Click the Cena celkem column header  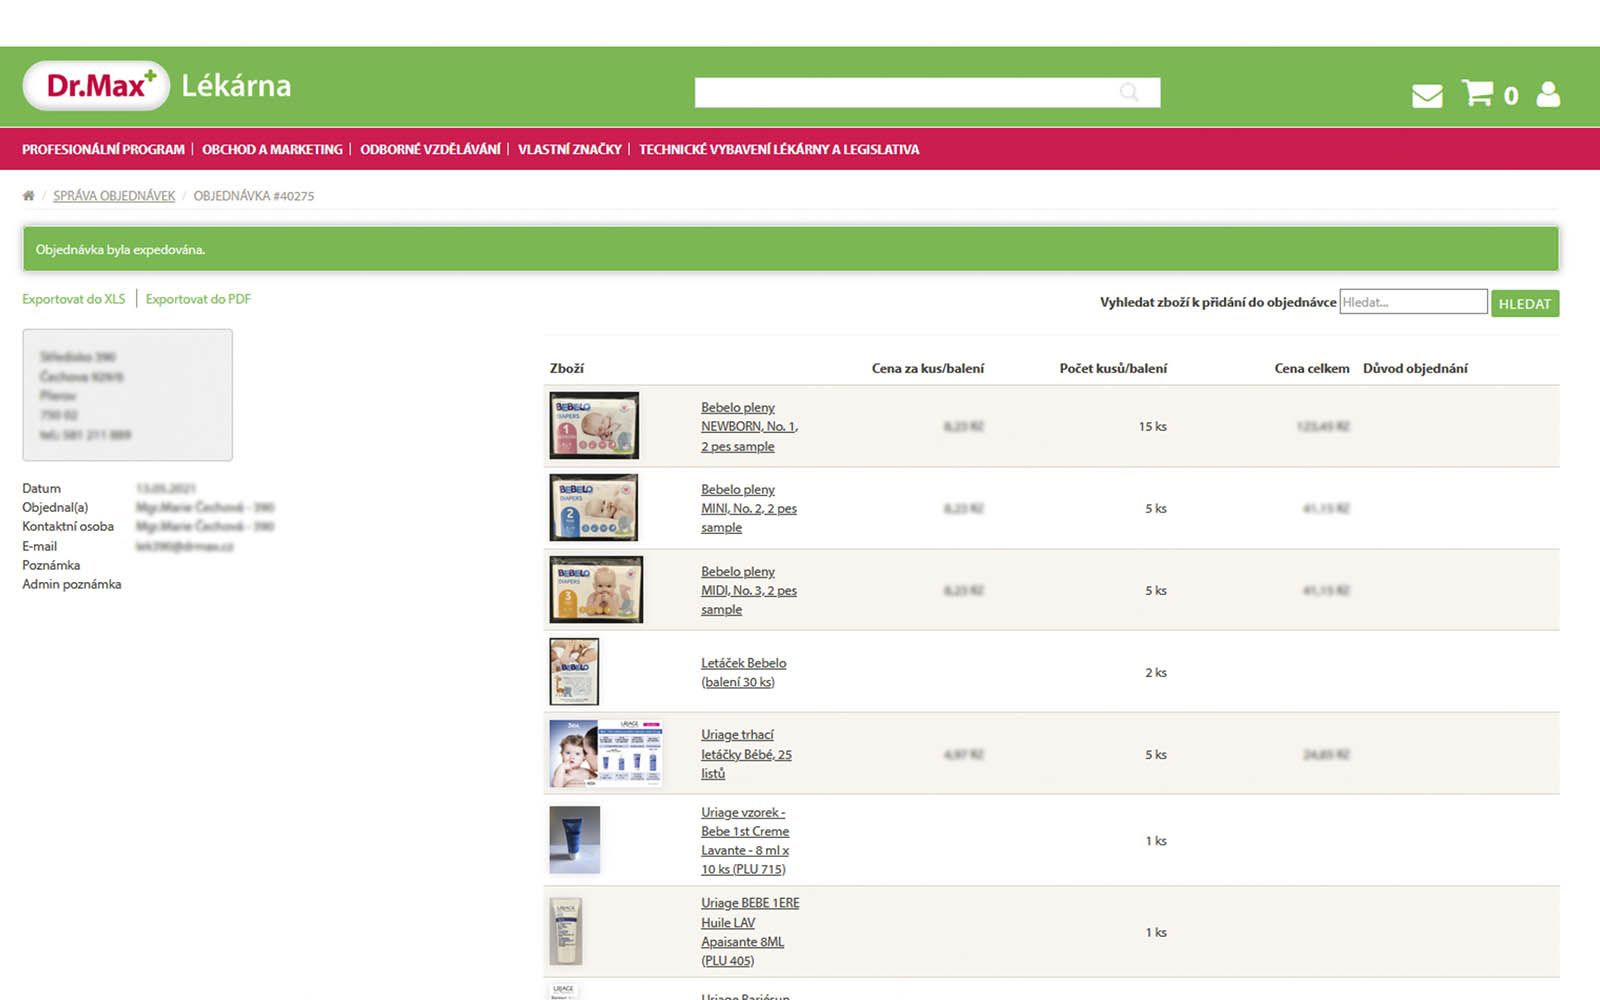[1312, 368]
